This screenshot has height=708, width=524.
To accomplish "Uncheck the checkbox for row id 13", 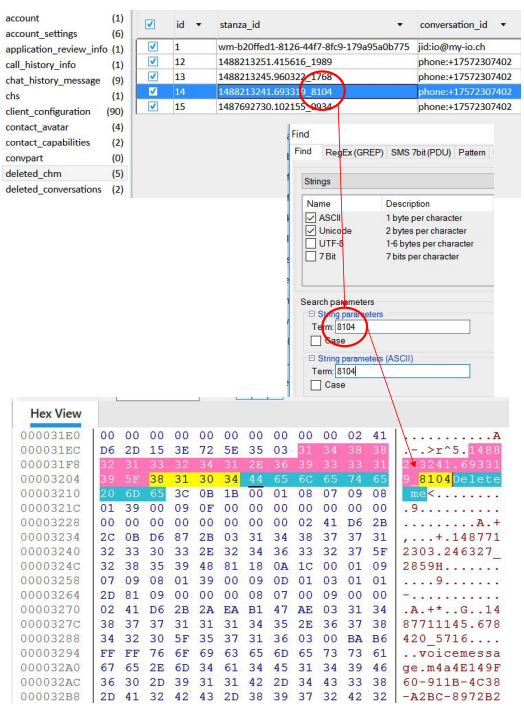I will (153, 76).
